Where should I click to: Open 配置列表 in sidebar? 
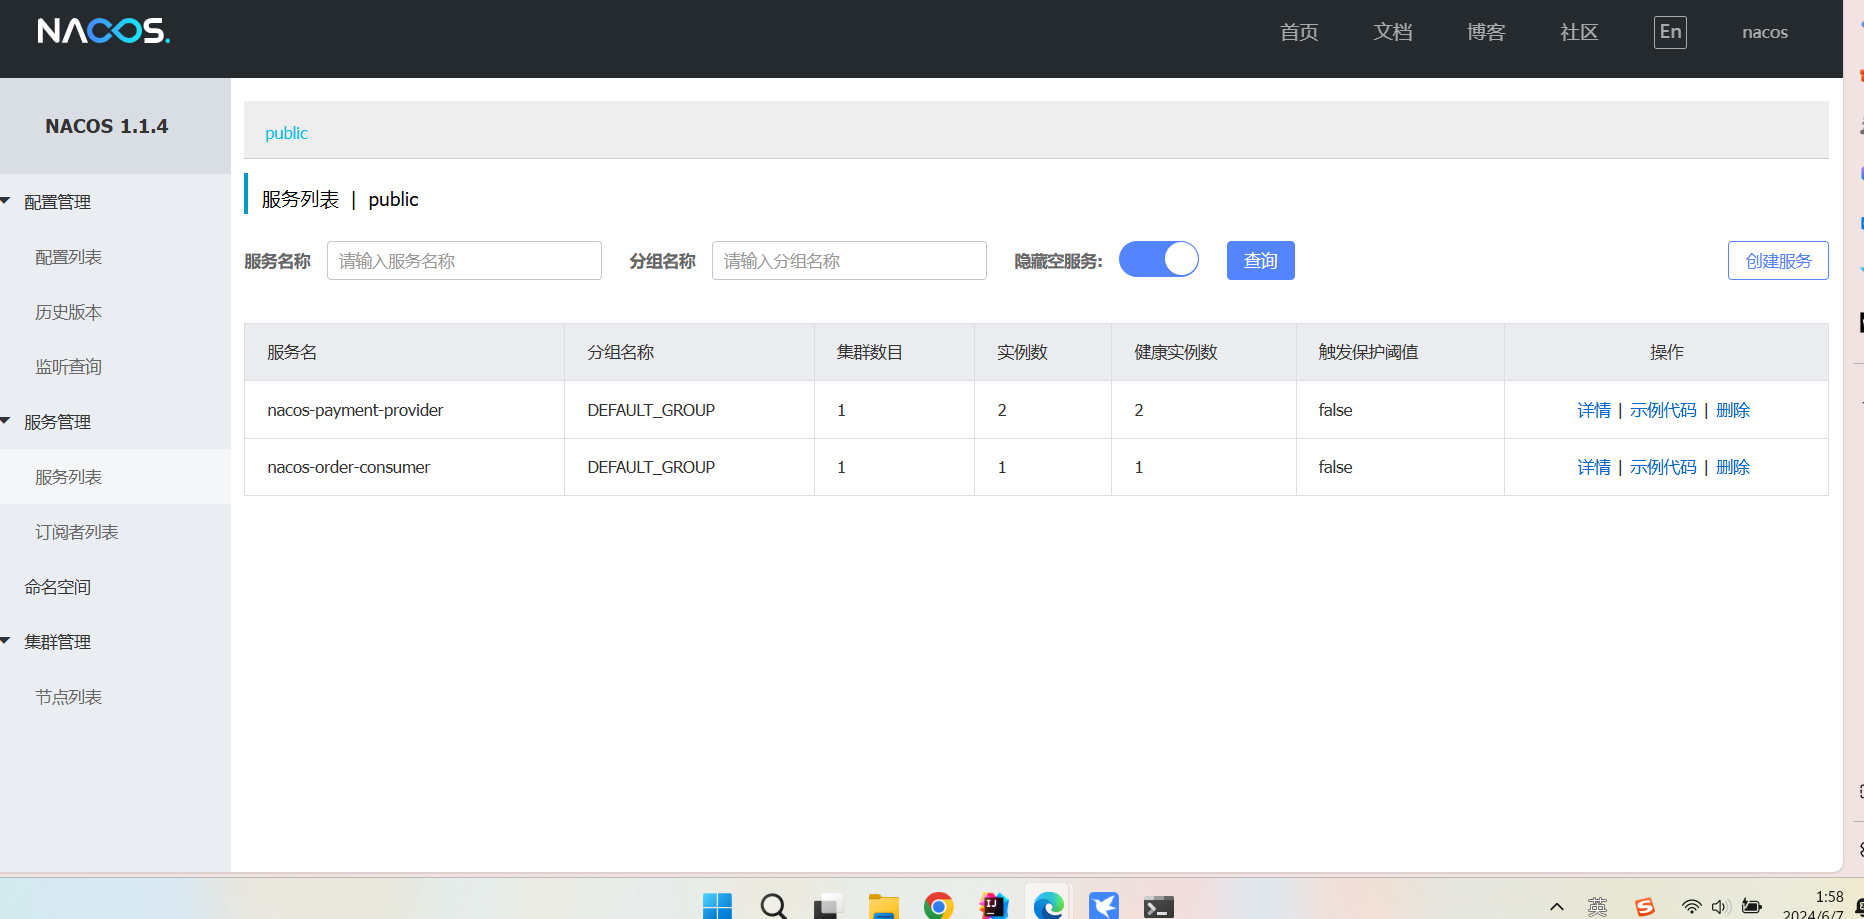tap(68, 257)
